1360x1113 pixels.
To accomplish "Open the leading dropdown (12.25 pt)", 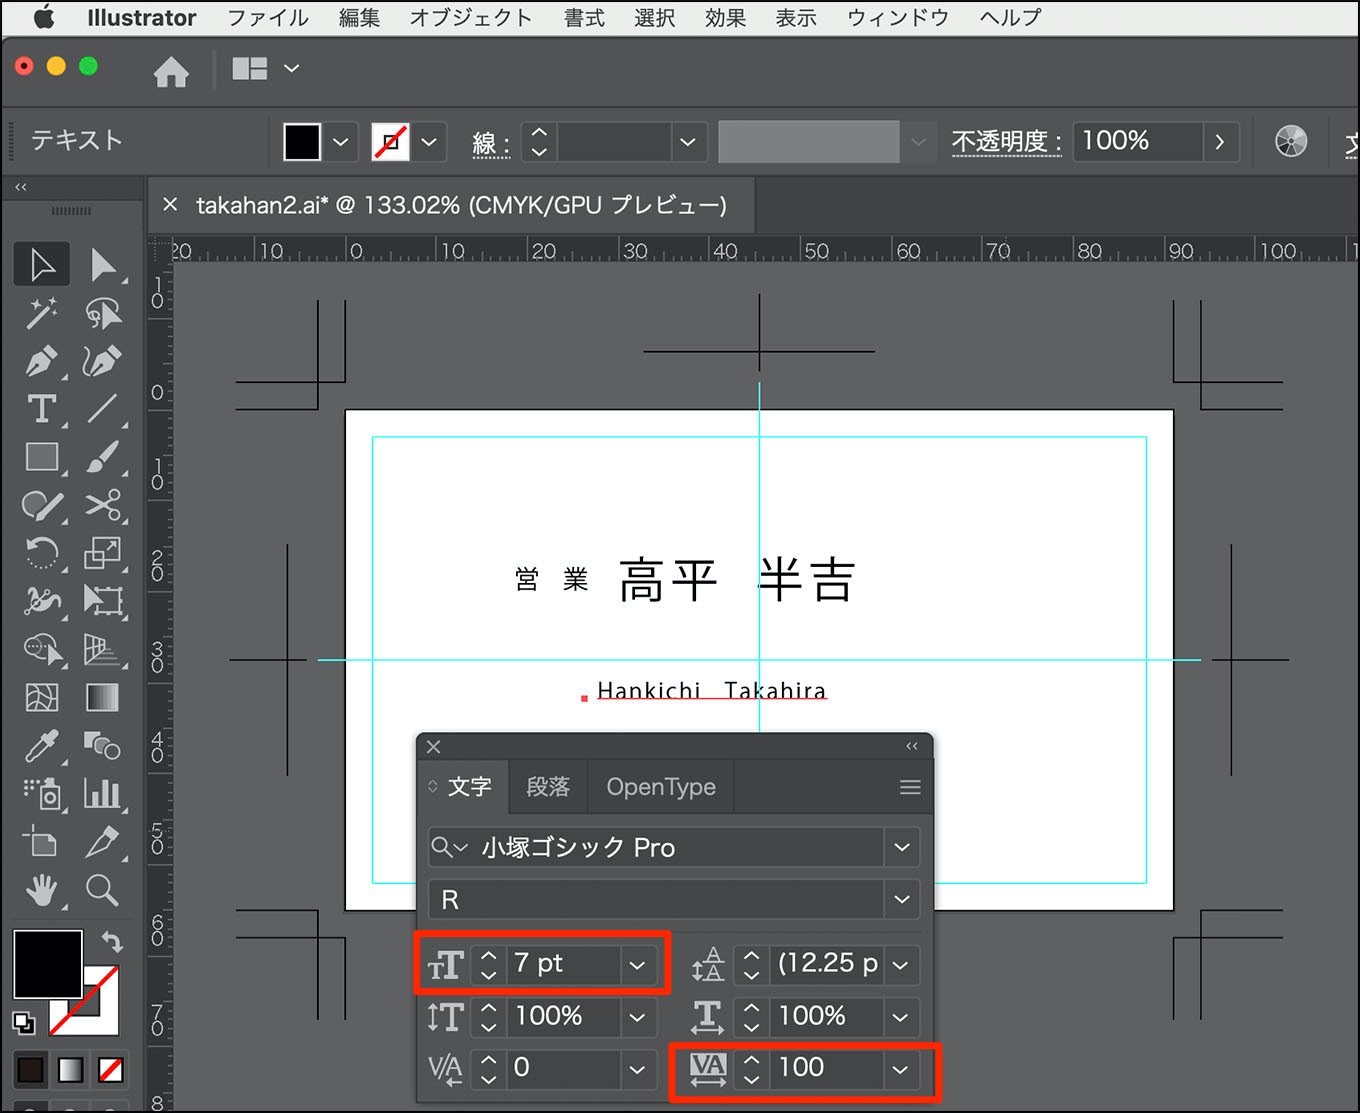I will (900, 965).
